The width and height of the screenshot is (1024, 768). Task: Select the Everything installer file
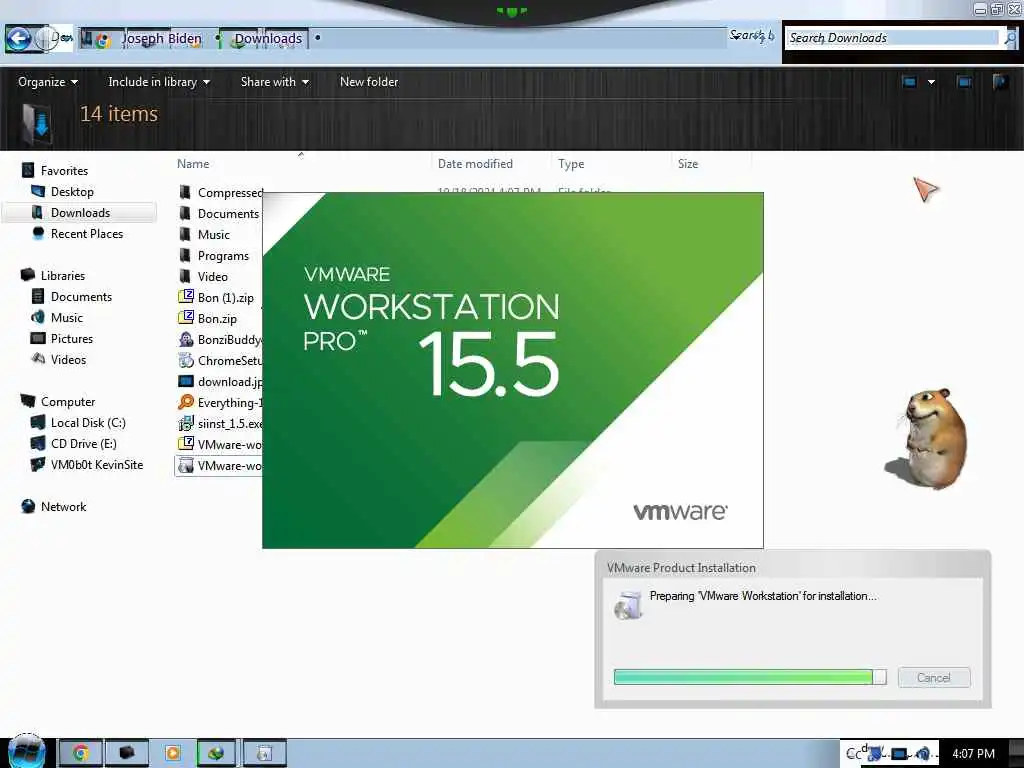point(219,402)
